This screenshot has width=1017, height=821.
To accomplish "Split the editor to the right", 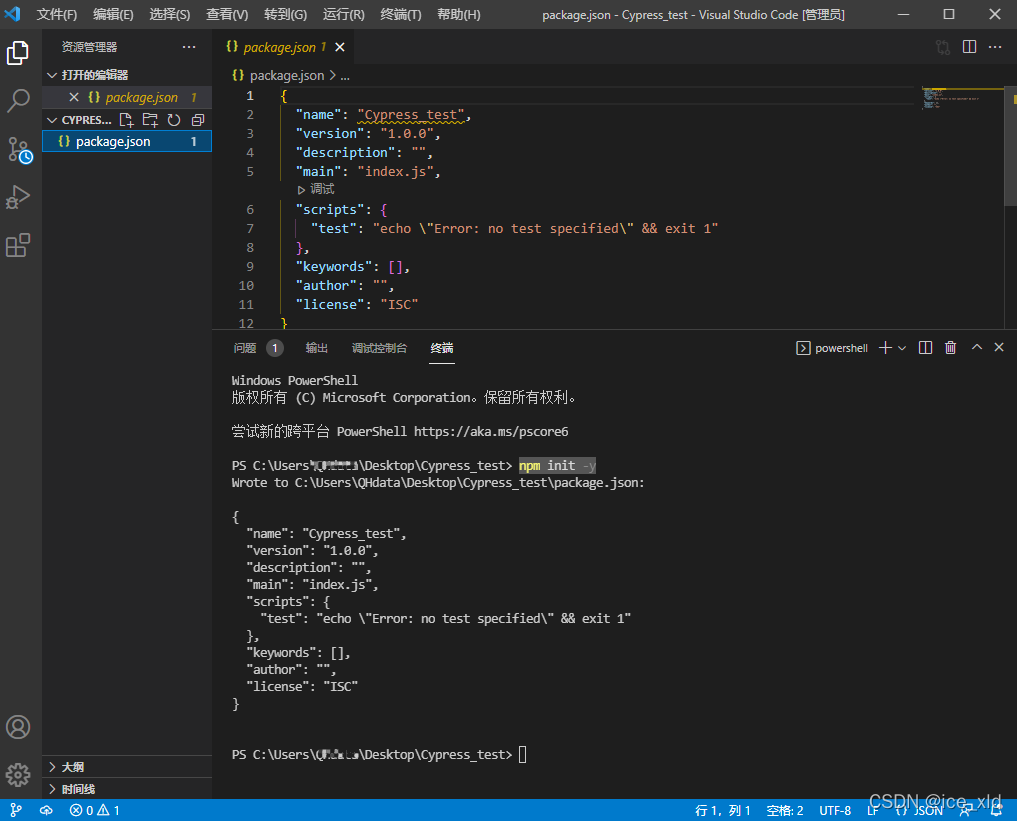I will click(969, 47).
